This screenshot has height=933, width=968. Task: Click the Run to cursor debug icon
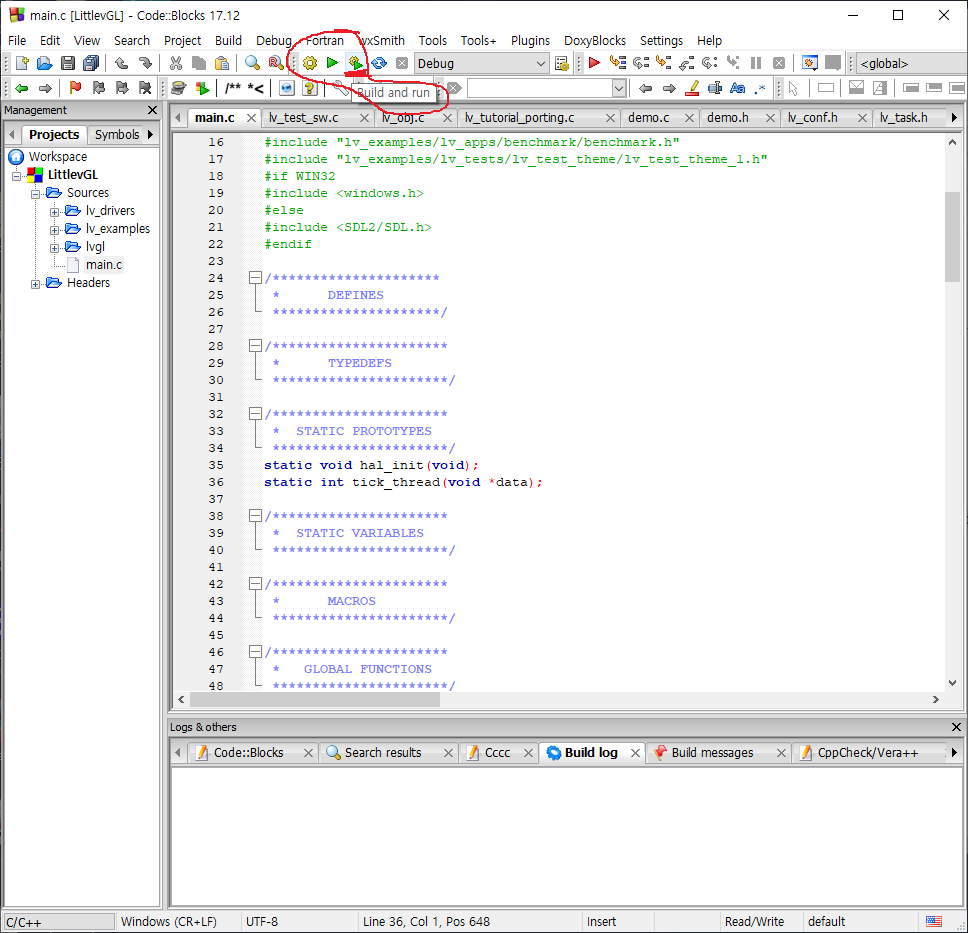tap(617, 63)
